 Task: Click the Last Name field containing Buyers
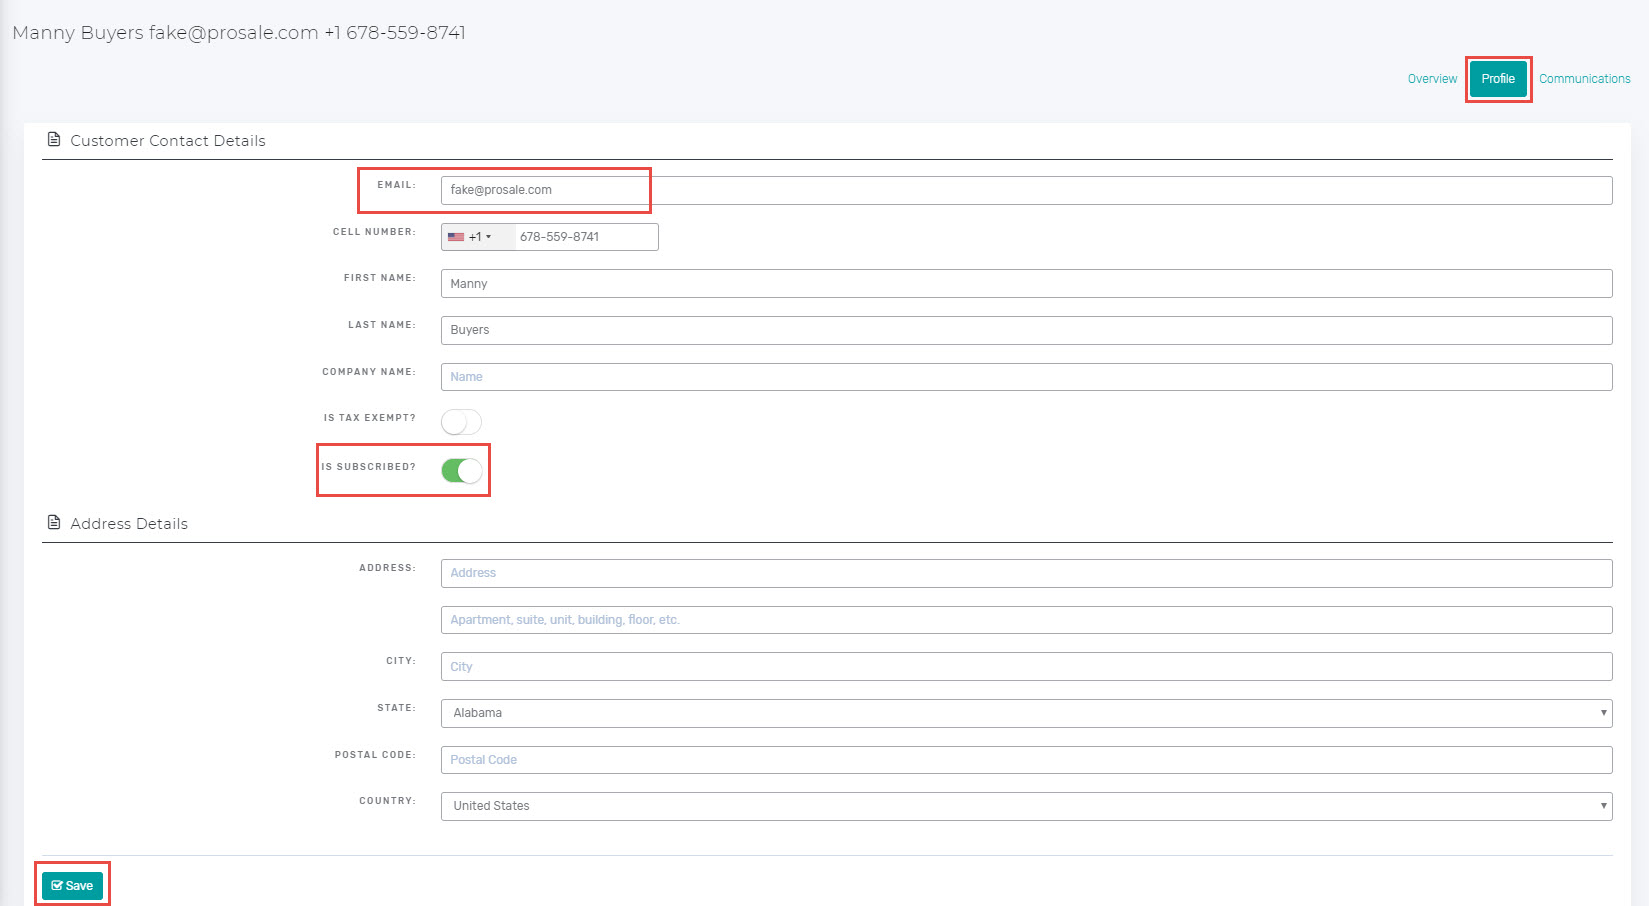coord(1026,330)
